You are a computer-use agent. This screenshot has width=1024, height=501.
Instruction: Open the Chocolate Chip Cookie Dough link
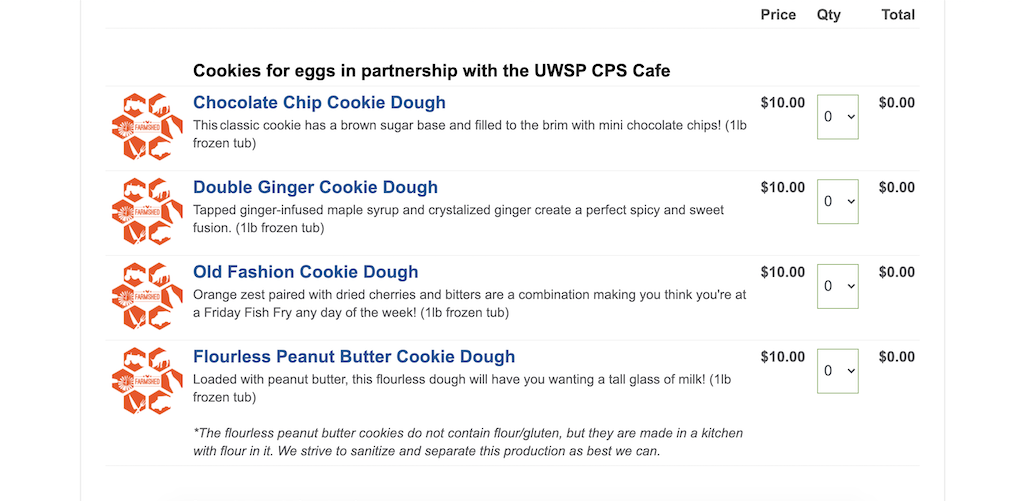click(319, 103)
